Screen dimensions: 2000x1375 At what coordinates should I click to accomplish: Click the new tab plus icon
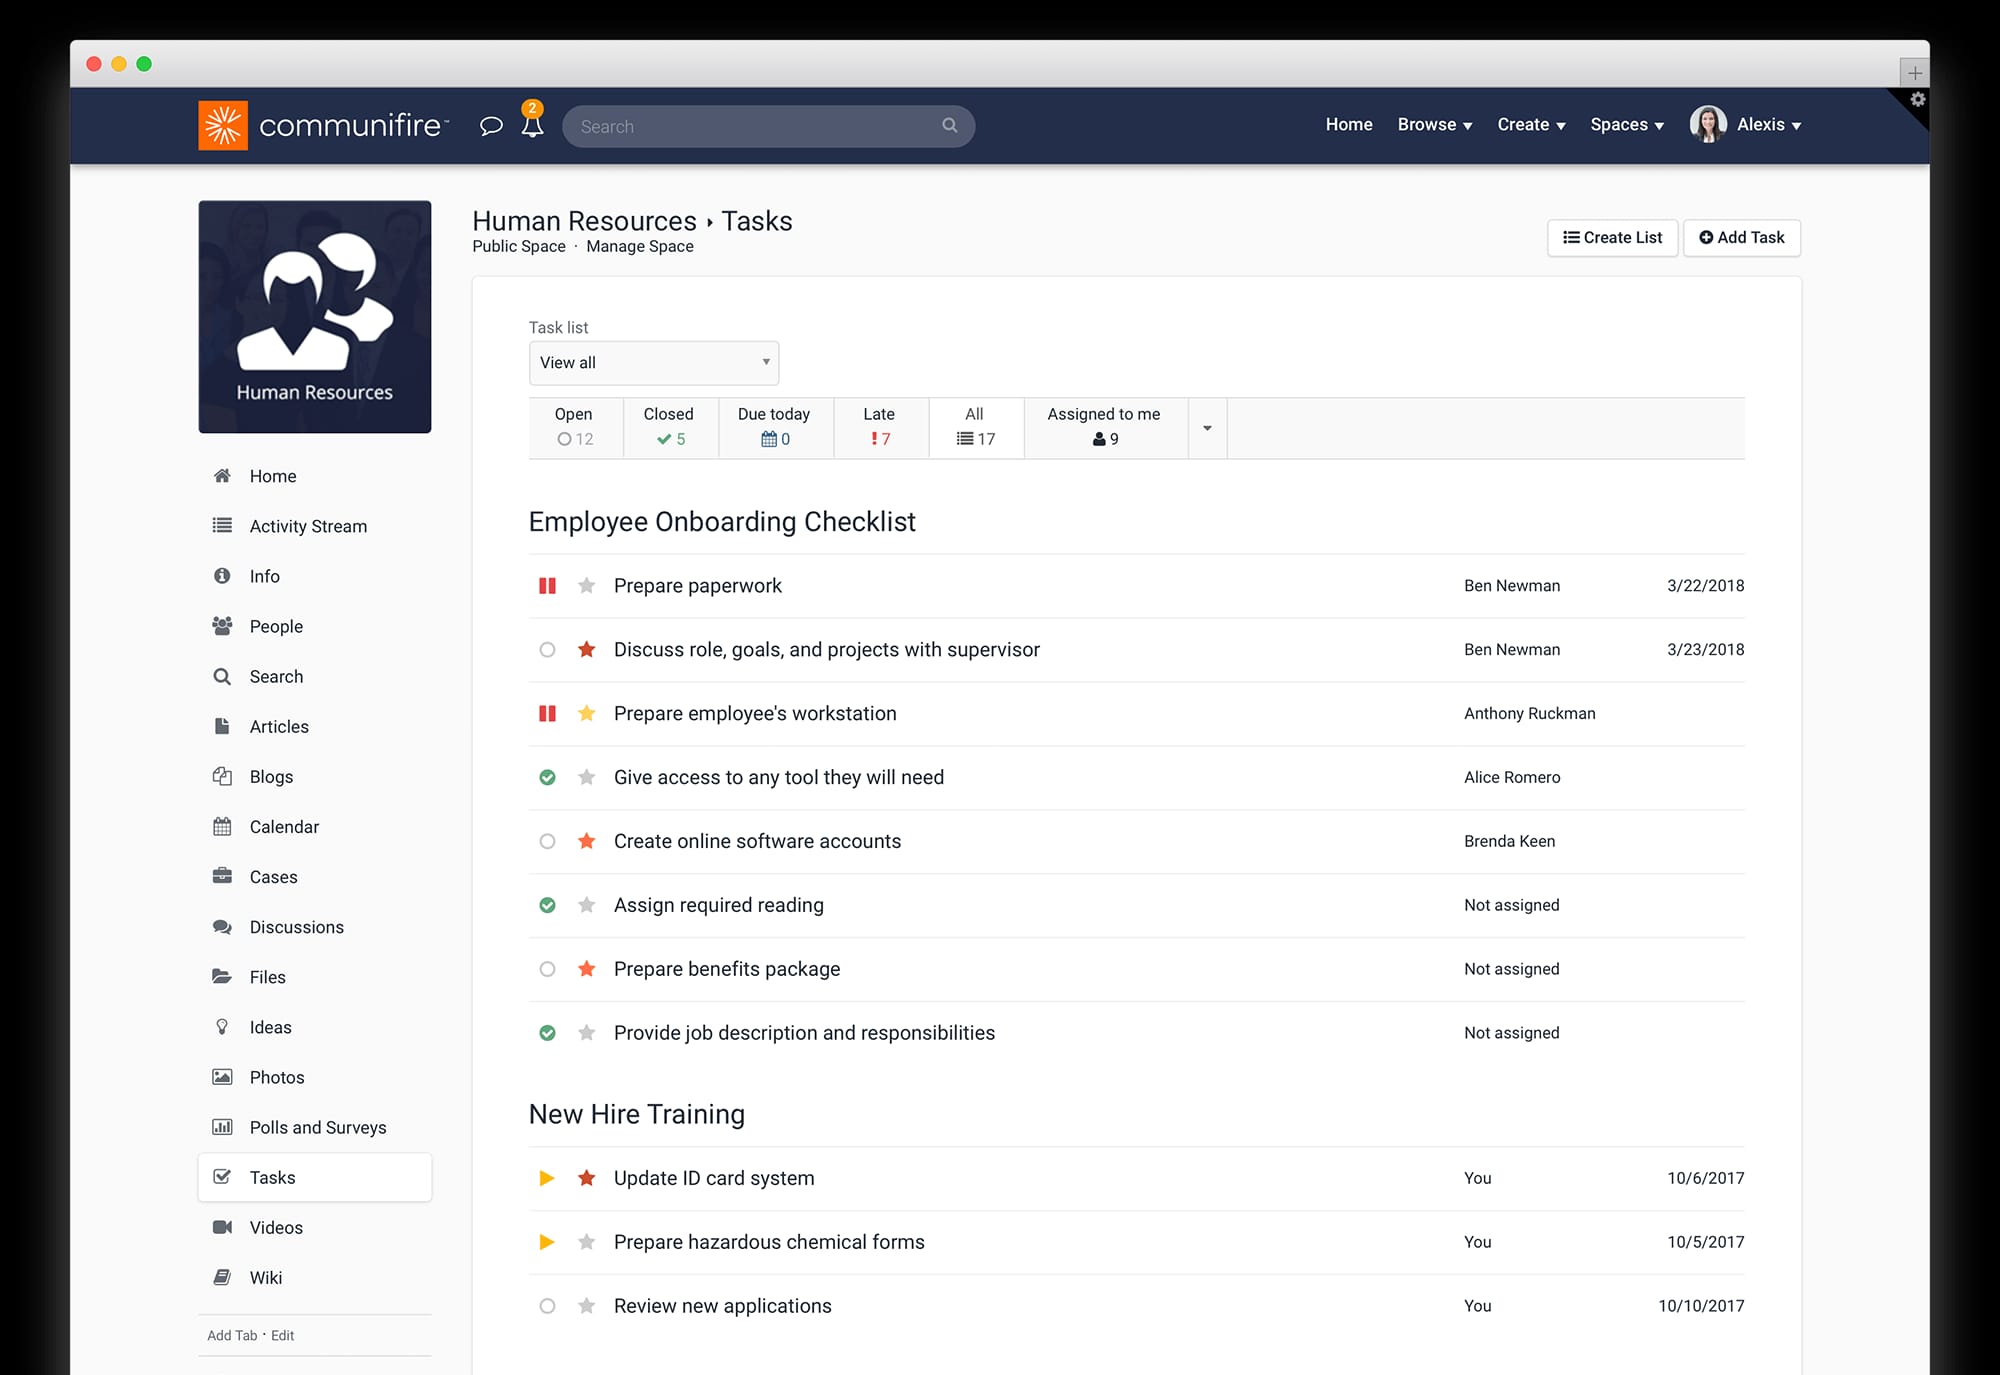pos(1914,72)
